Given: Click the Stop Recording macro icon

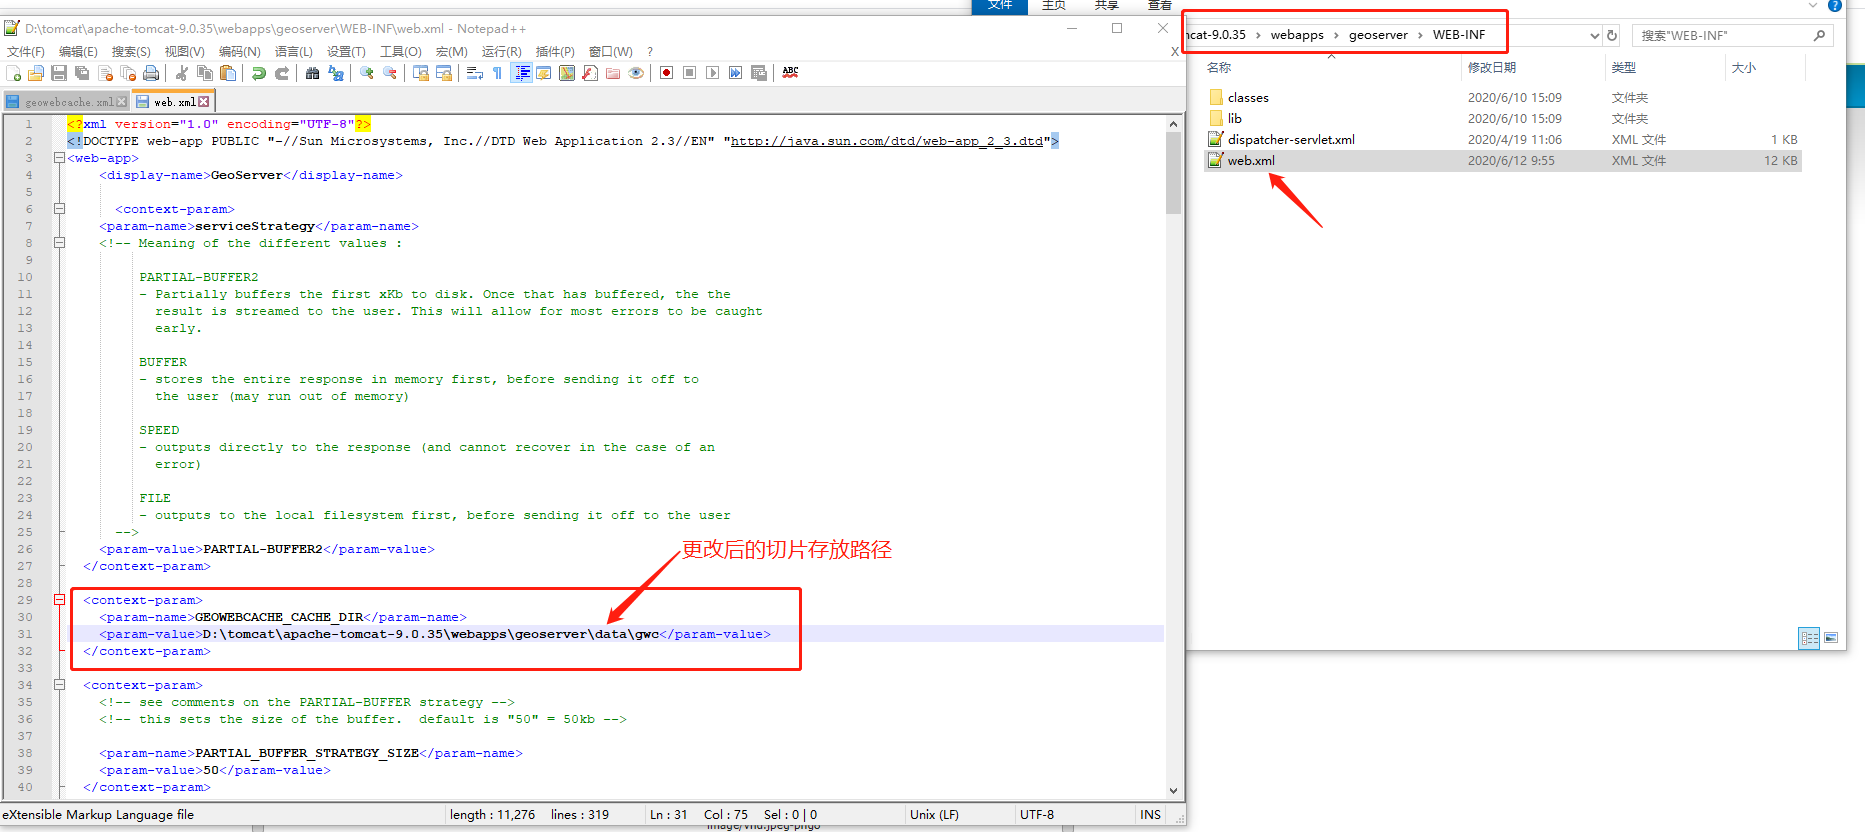Looking at the screenshot, I should coord(690,73).
